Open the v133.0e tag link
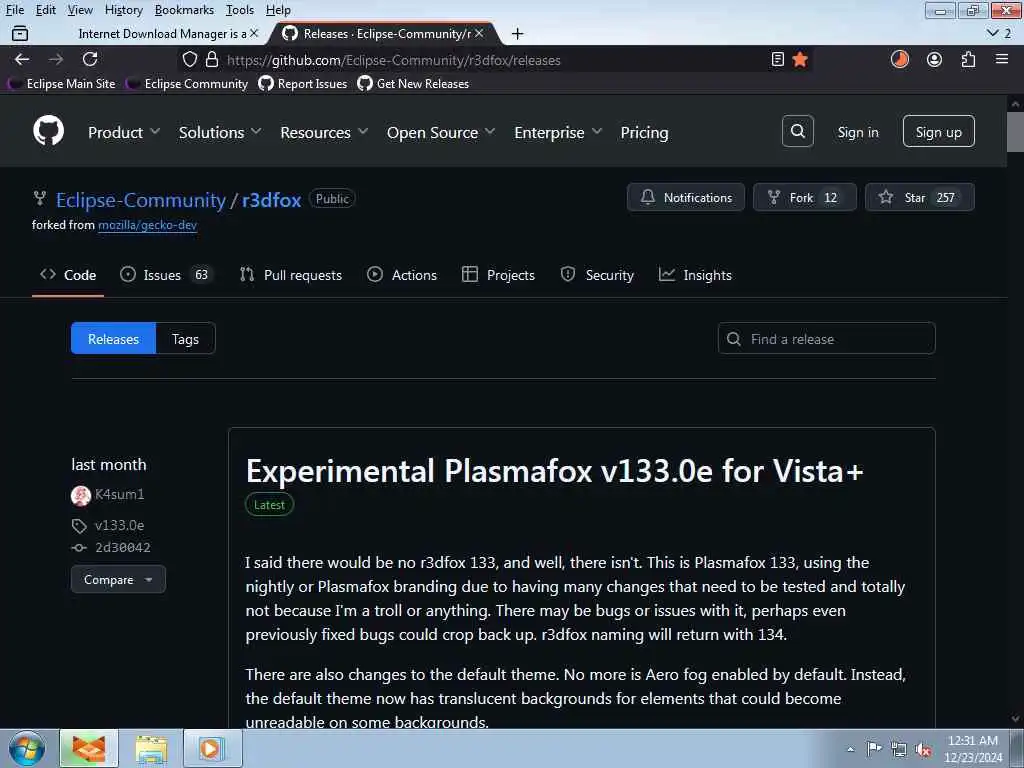The width and height of the screenshot is (1024, 768). pyautogui.click(x=119, y=525)
